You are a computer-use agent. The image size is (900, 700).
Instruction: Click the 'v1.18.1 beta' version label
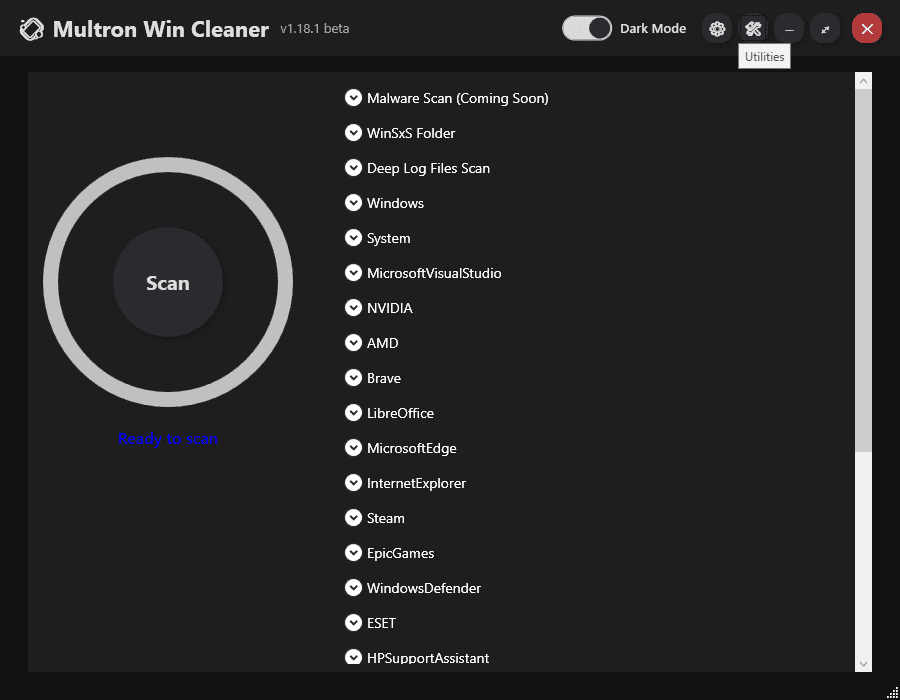pyautogui.click(x=315, y=29)
